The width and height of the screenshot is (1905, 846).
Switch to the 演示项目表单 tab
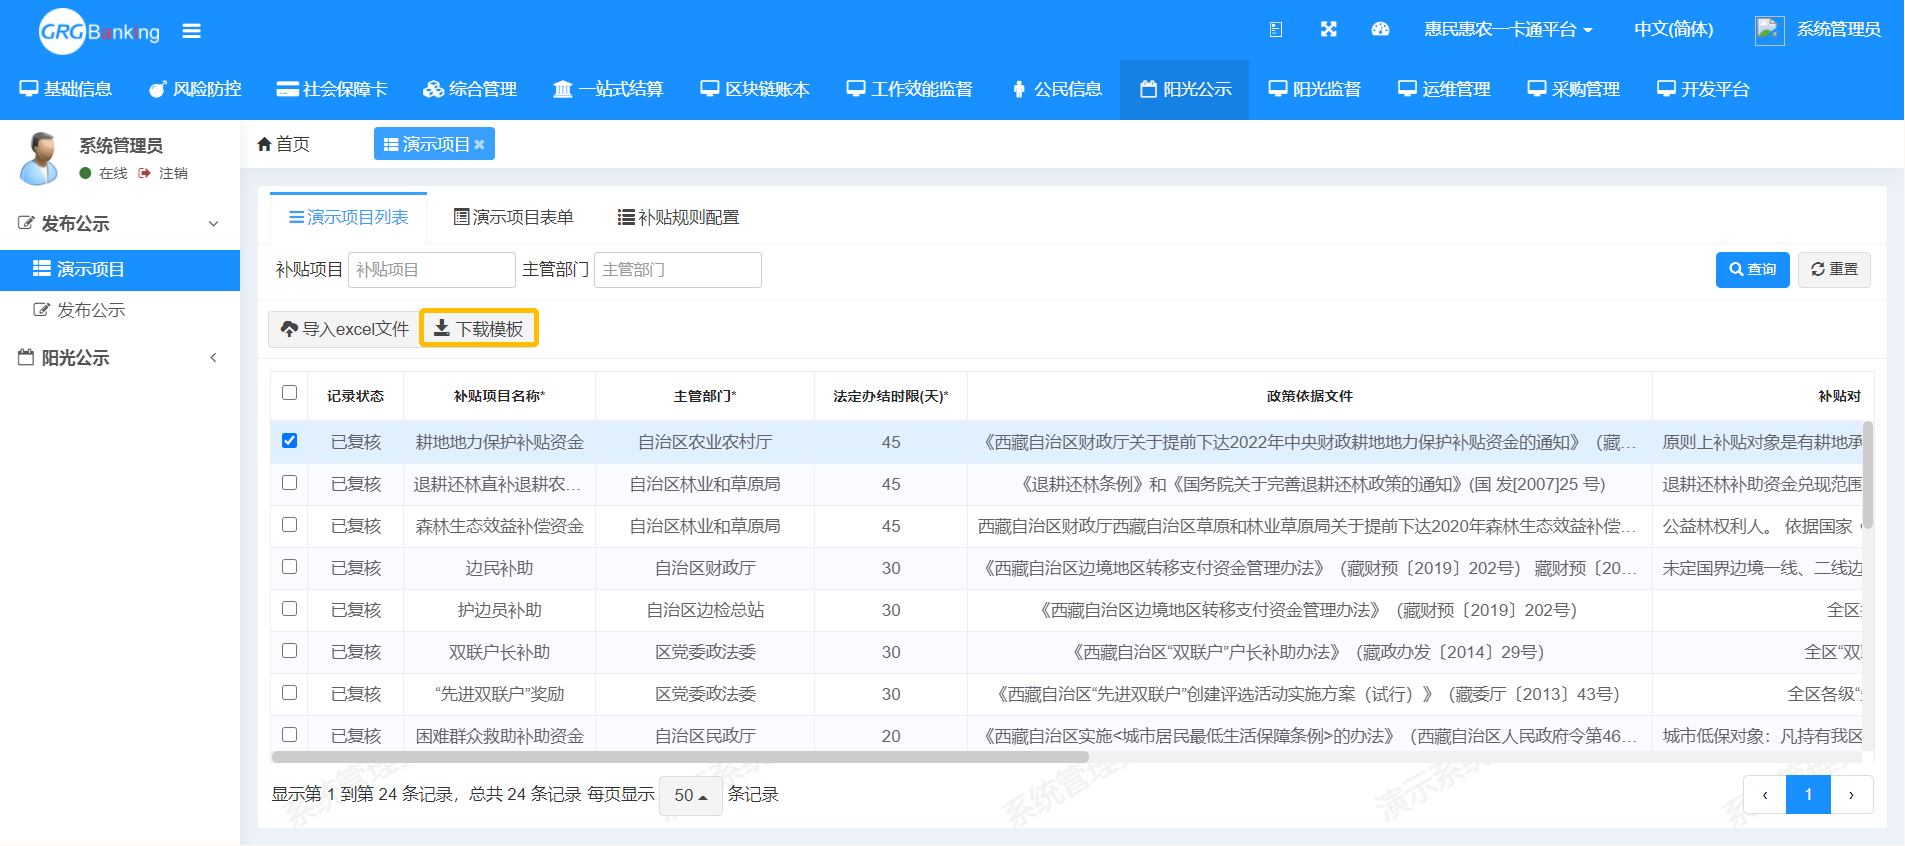coord(513,217)
